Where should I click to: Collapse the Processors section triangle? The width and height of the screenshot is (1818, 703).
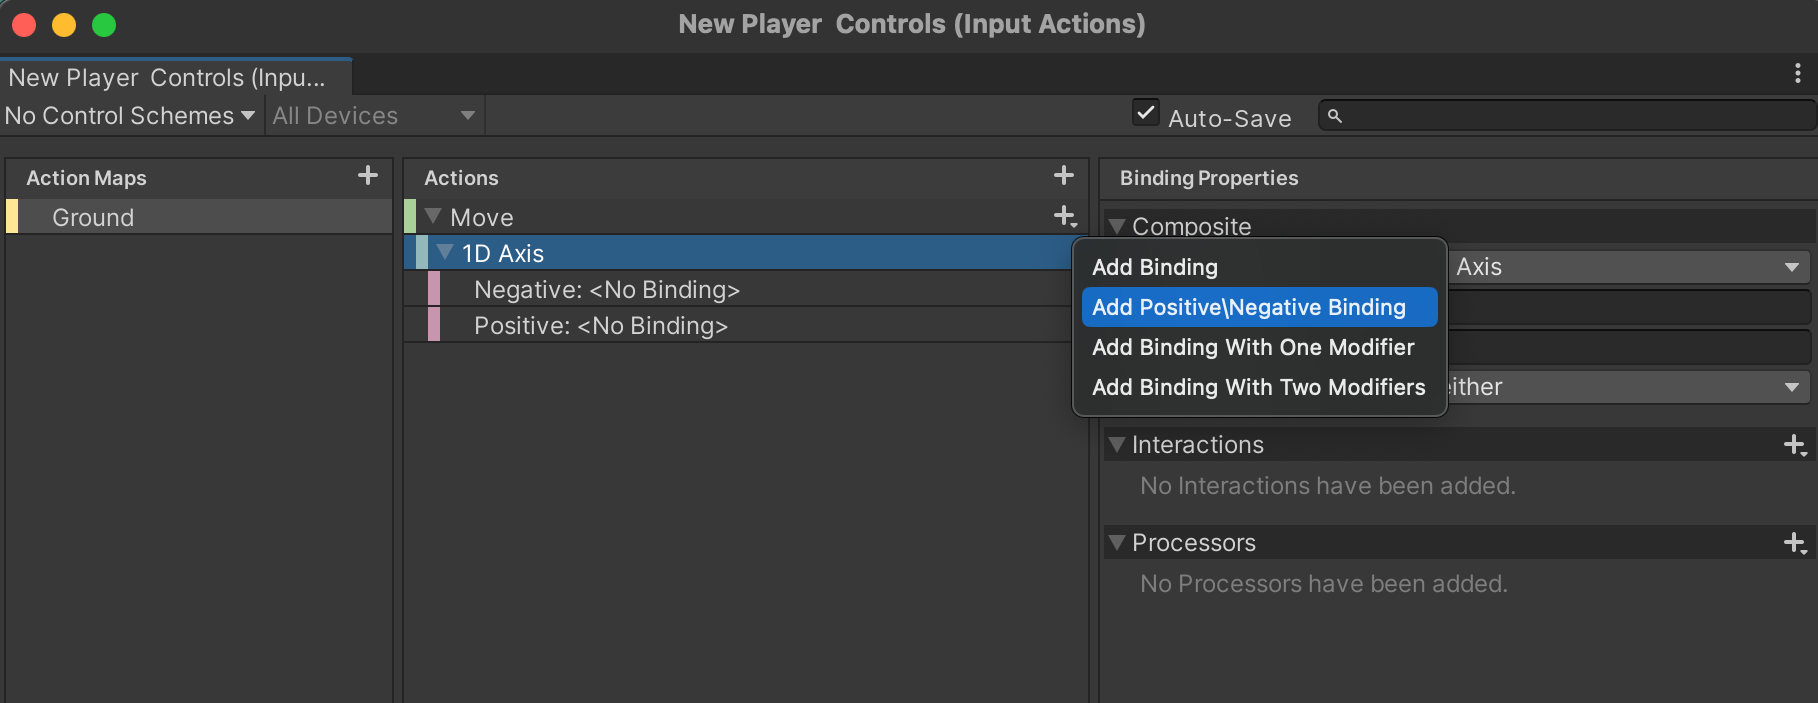click(1116, 542)
